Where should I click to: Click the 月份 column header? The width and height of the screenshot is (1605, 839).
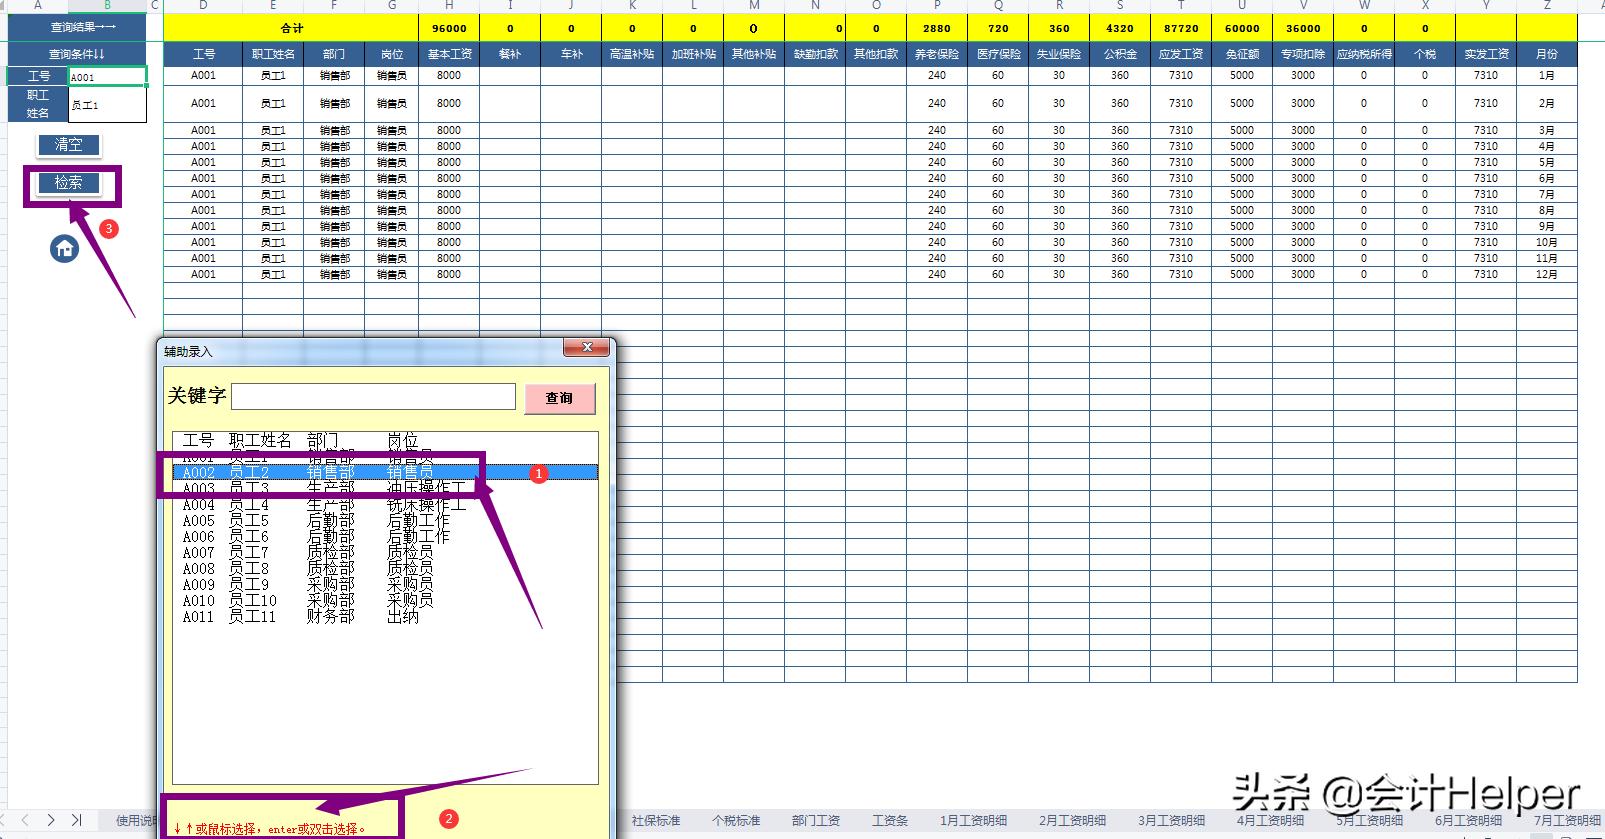tap(1547, 54)
